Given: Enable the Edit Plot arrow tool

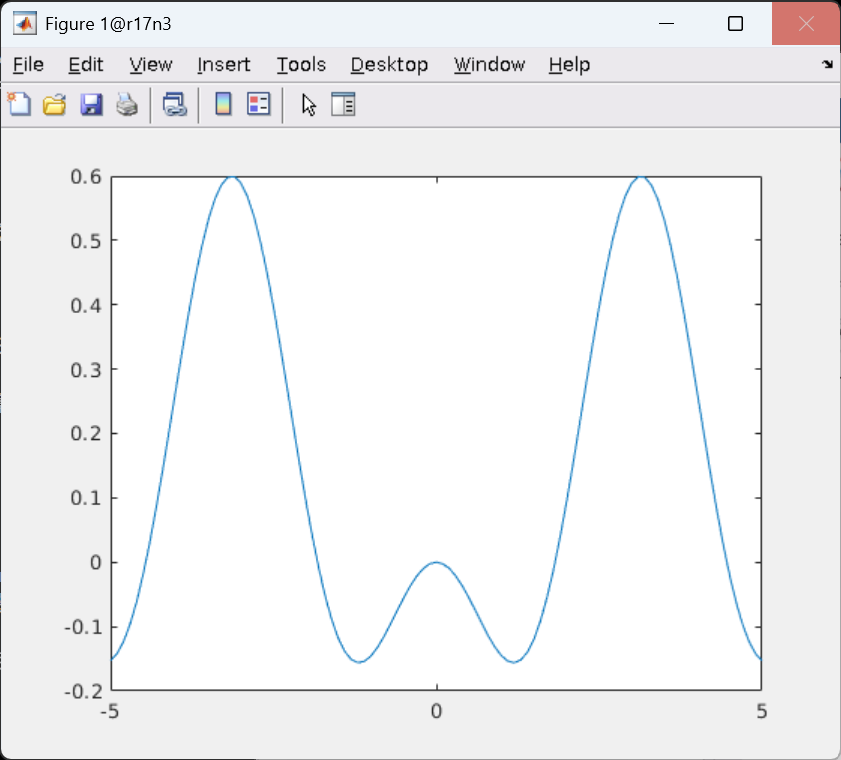Looking at the screenshot, I should pos(308,104).
